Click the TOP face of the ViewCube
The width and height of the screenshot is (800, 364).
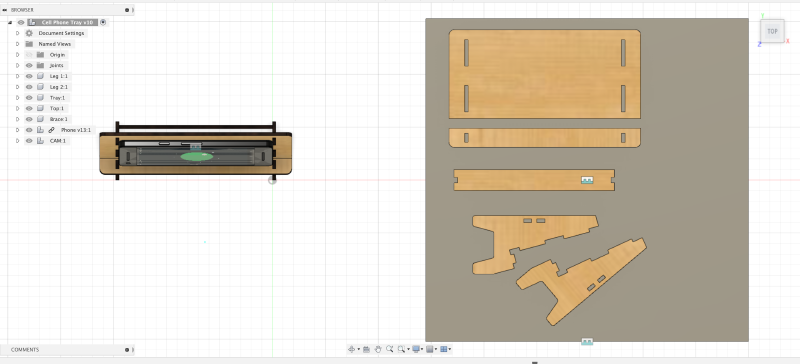coord(772,31)
